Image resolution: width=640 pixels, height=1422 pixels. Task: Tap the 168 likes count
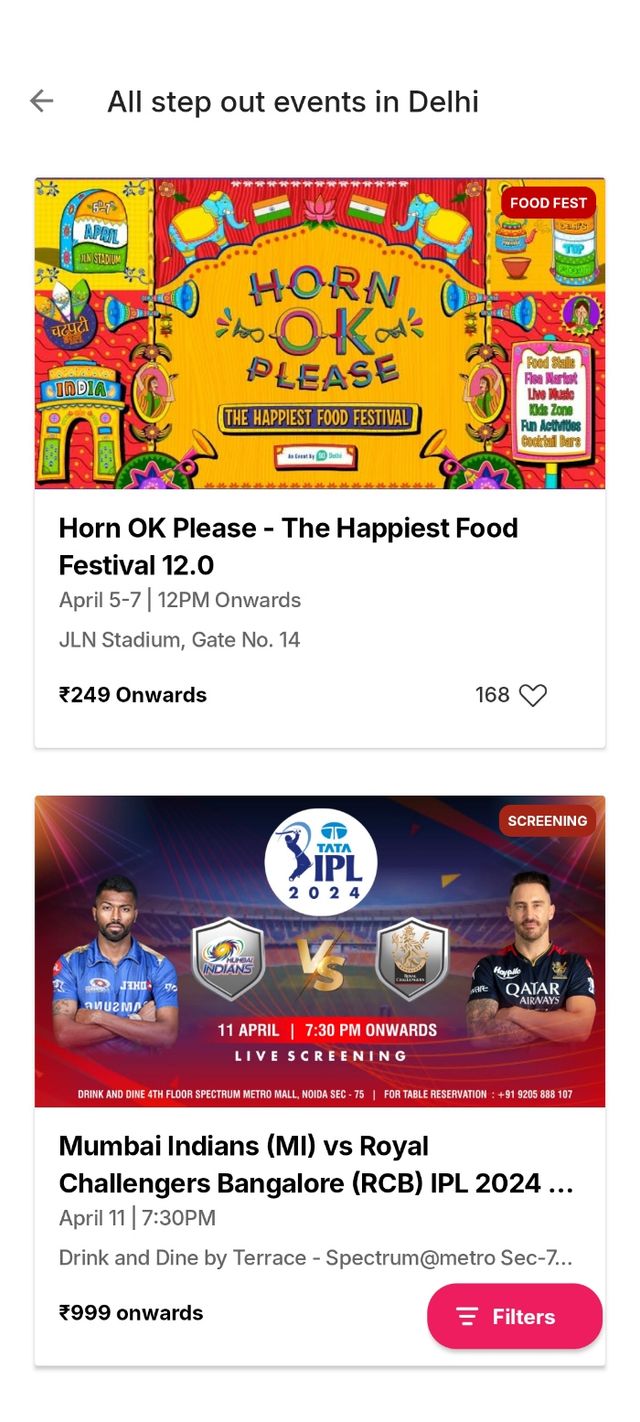[x=492, y=695]
